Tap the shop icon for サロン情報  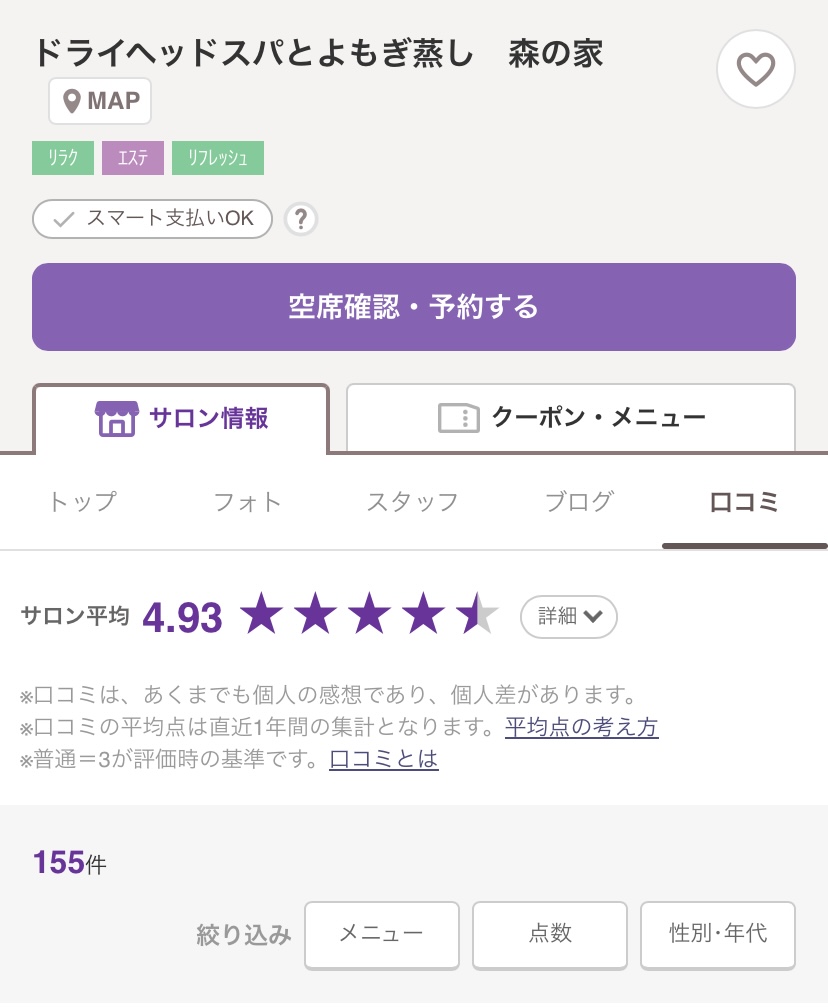click(116, 418)
